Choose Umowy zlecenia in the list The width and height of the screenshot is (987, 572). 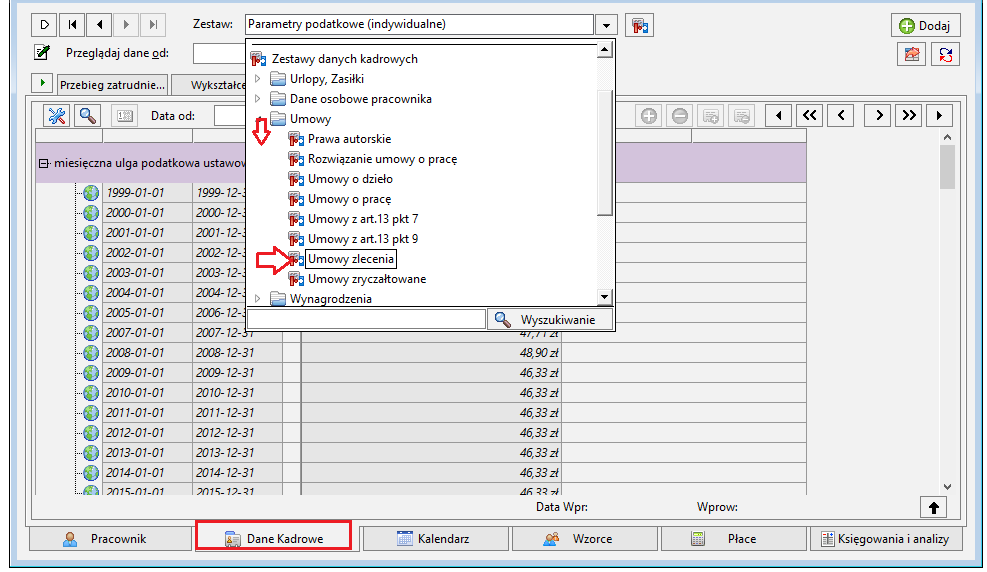tap(351, 259)
